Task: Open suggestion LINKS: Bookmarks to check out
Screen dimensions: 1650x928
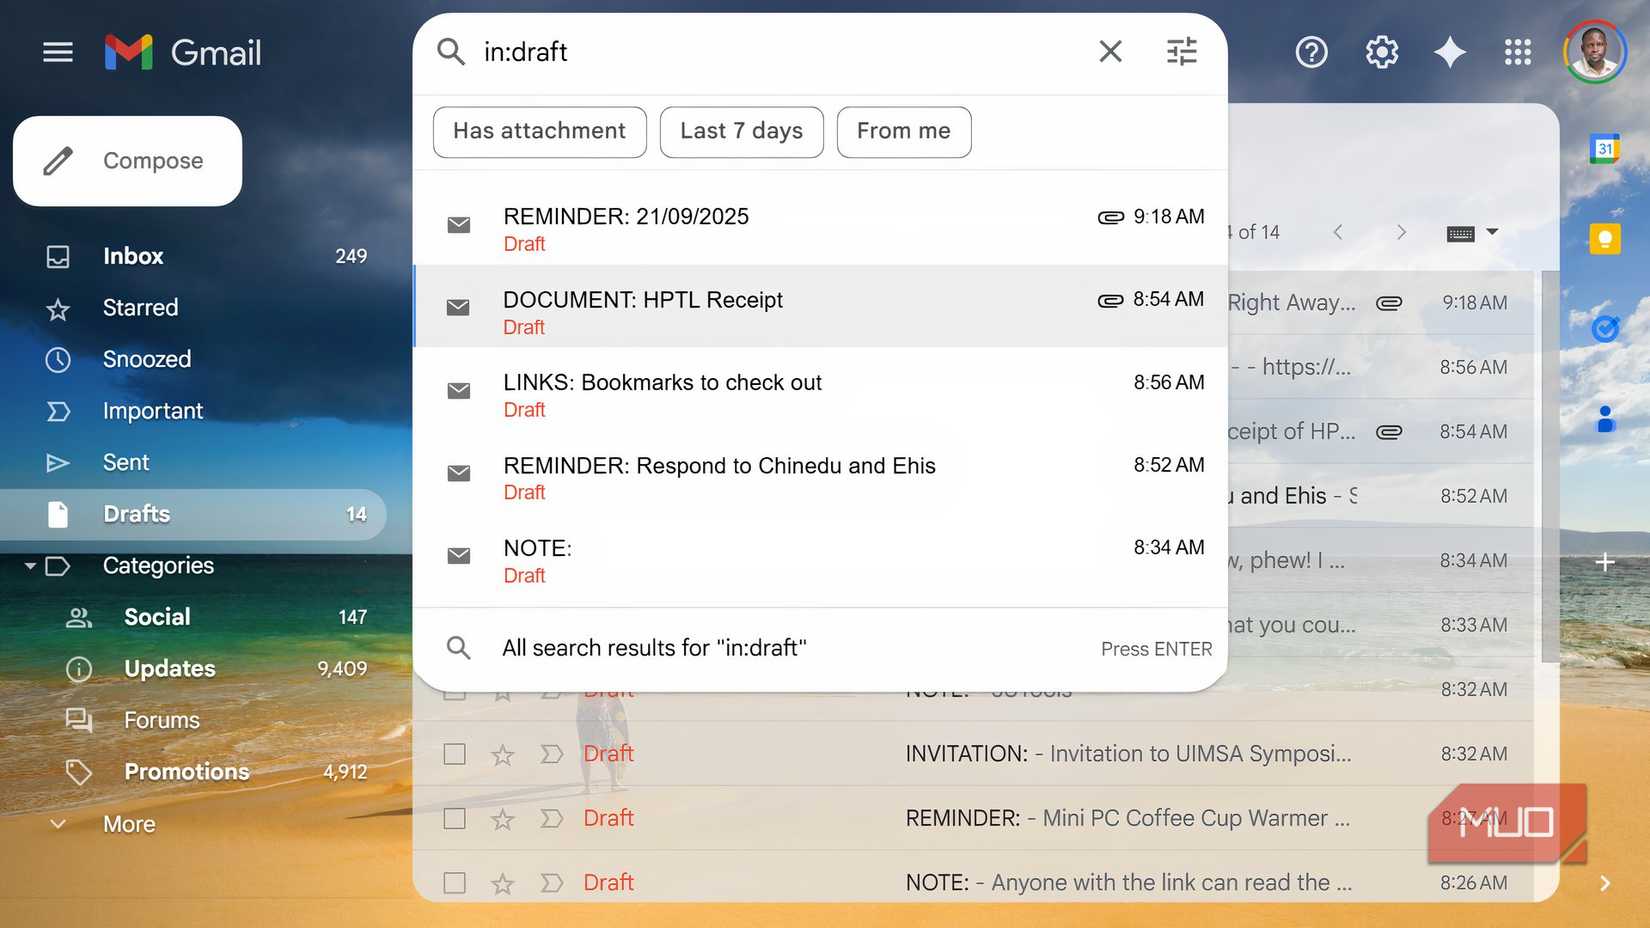Action: 820,390
